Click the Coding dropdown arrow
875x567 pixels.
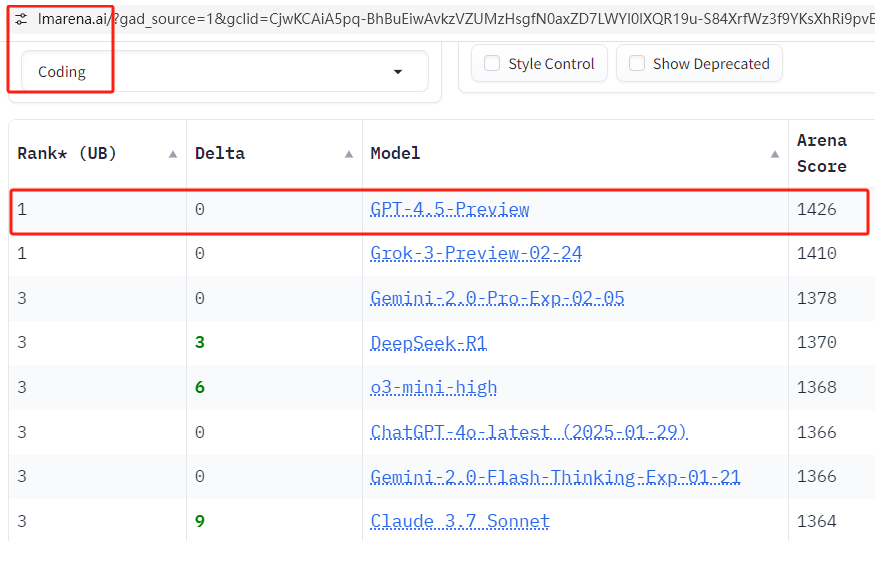point(398,72)
